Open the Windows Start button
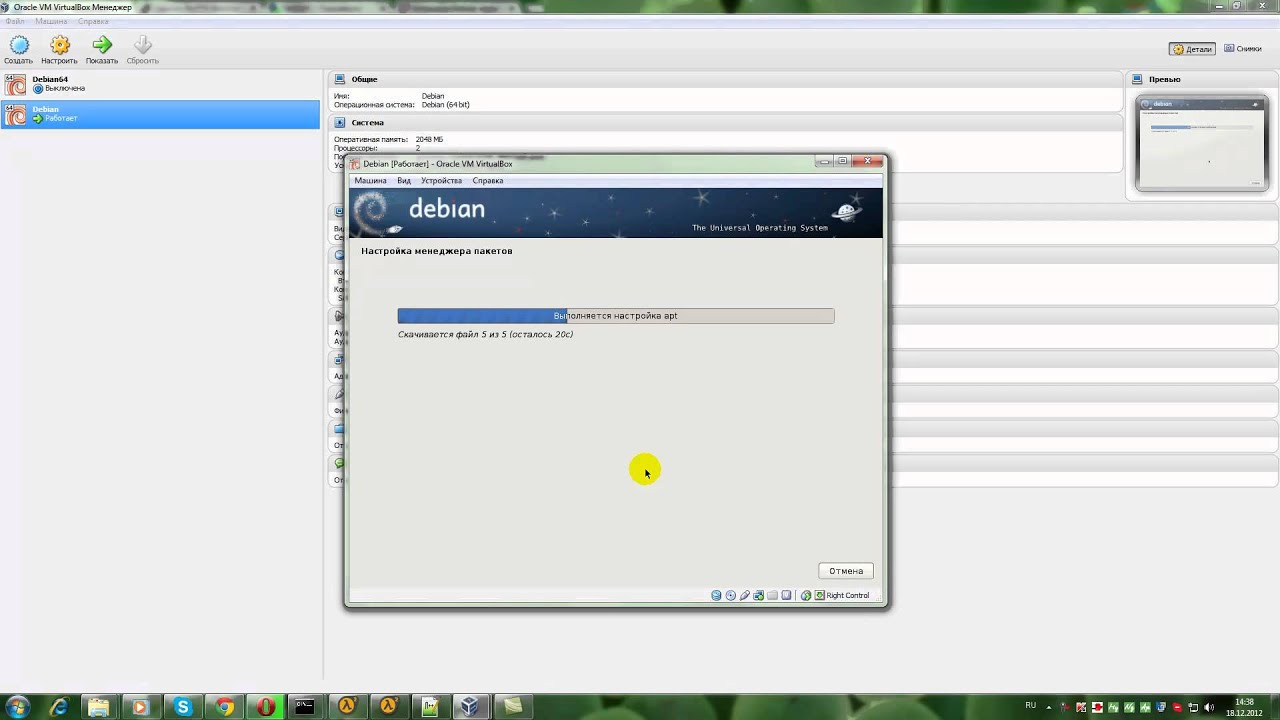Screen dimensions: 1280x720 click(17, 706)
